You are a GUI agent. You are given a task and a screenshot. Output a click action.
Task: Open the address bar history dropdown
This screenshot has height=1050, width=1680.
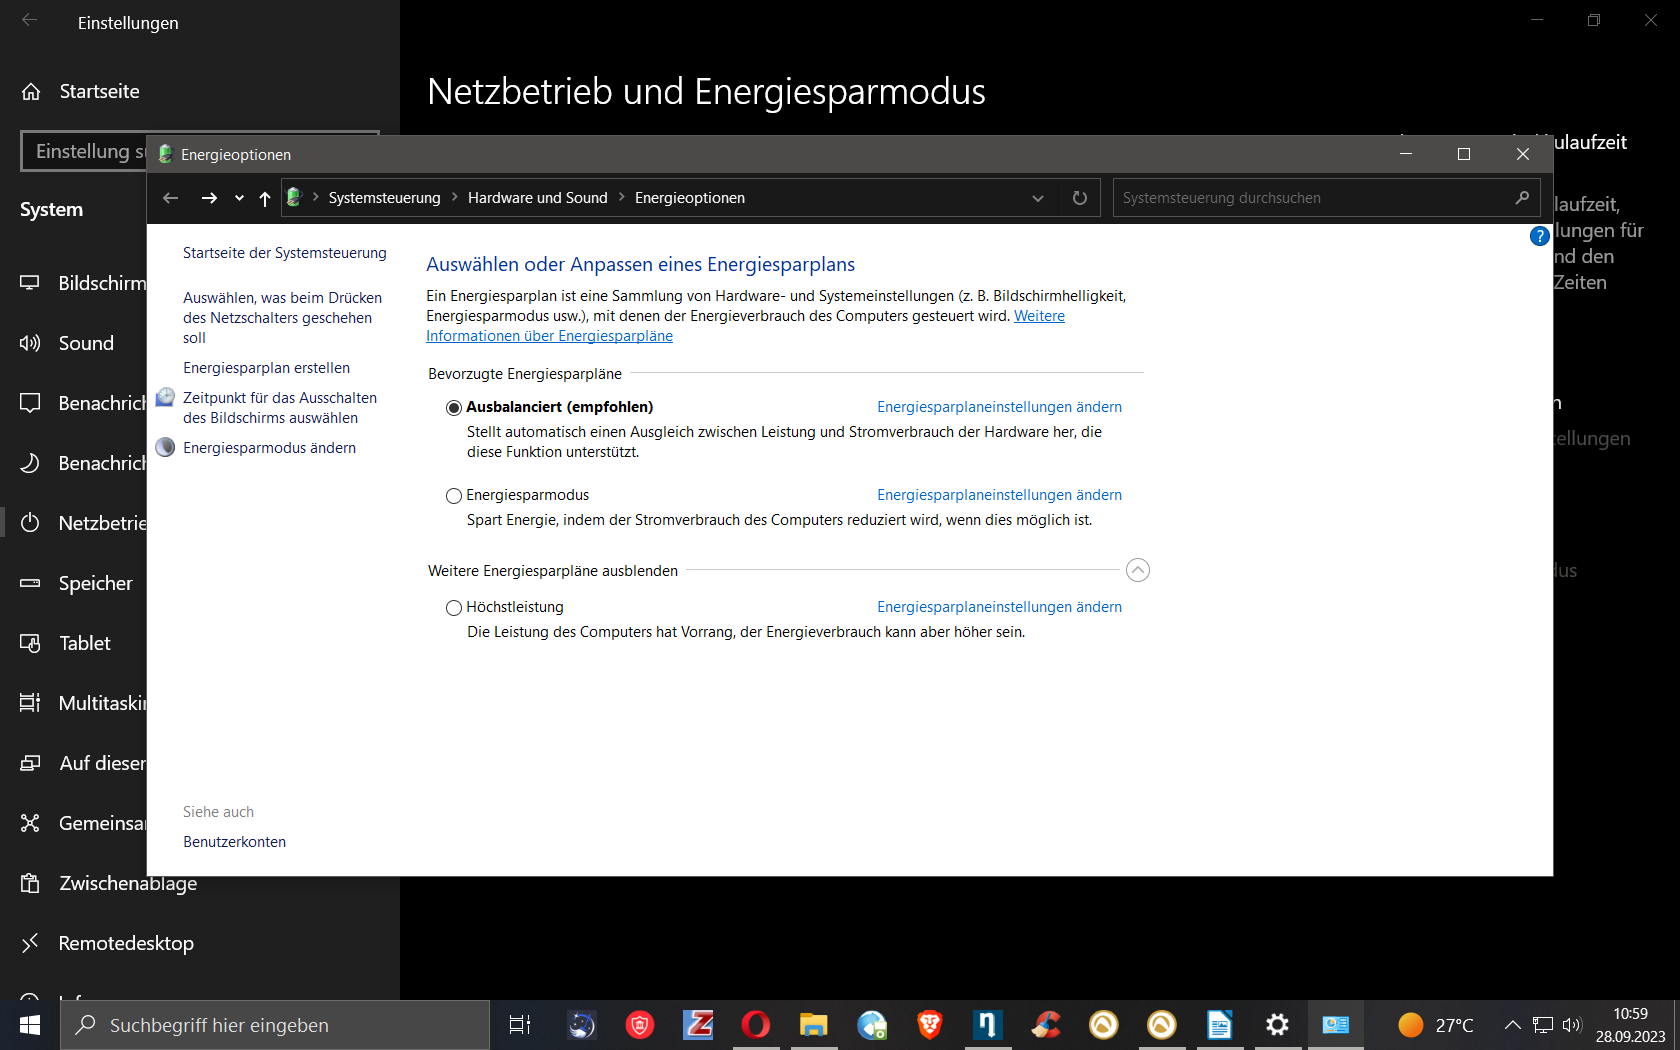(1038, 198)
